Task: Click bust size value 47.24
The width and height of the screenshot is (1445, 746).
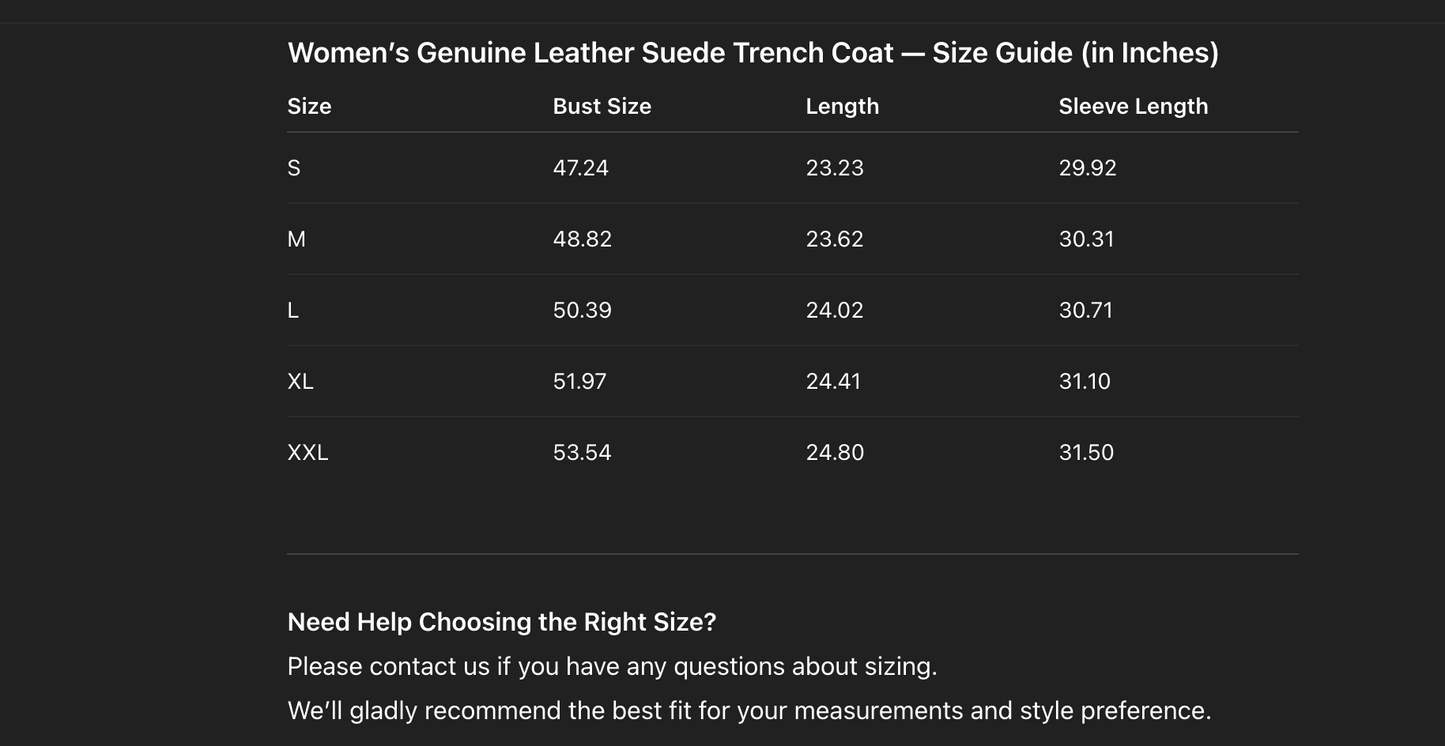Action: pyautogui.click(x=580, y=168)
